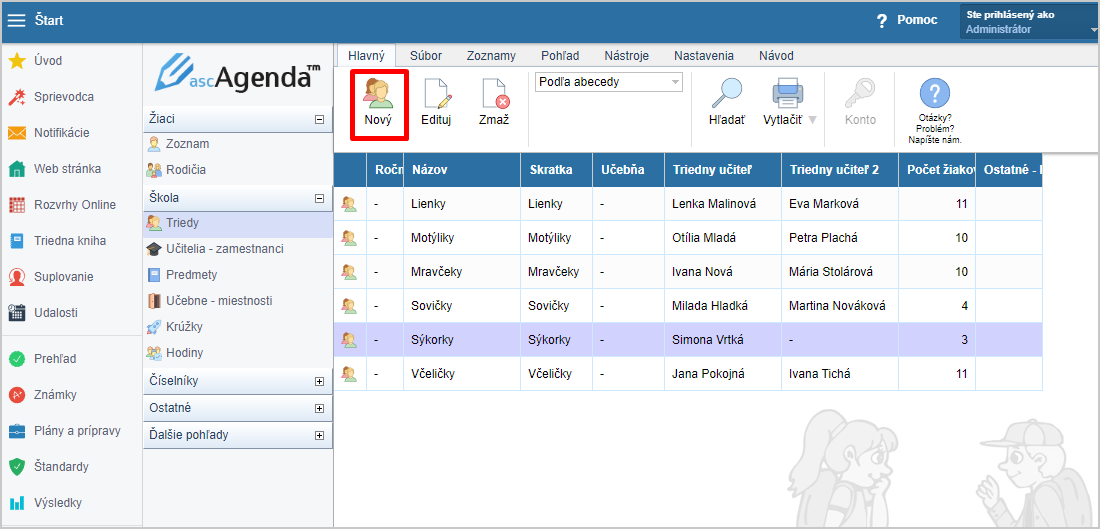Click the class icon in Sovičky row

[x=349, y=306]
